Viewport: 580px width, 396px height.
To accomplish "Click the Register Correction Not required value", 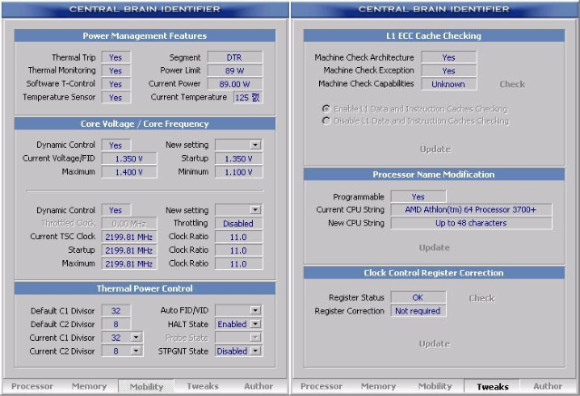I will pos(418,311).
